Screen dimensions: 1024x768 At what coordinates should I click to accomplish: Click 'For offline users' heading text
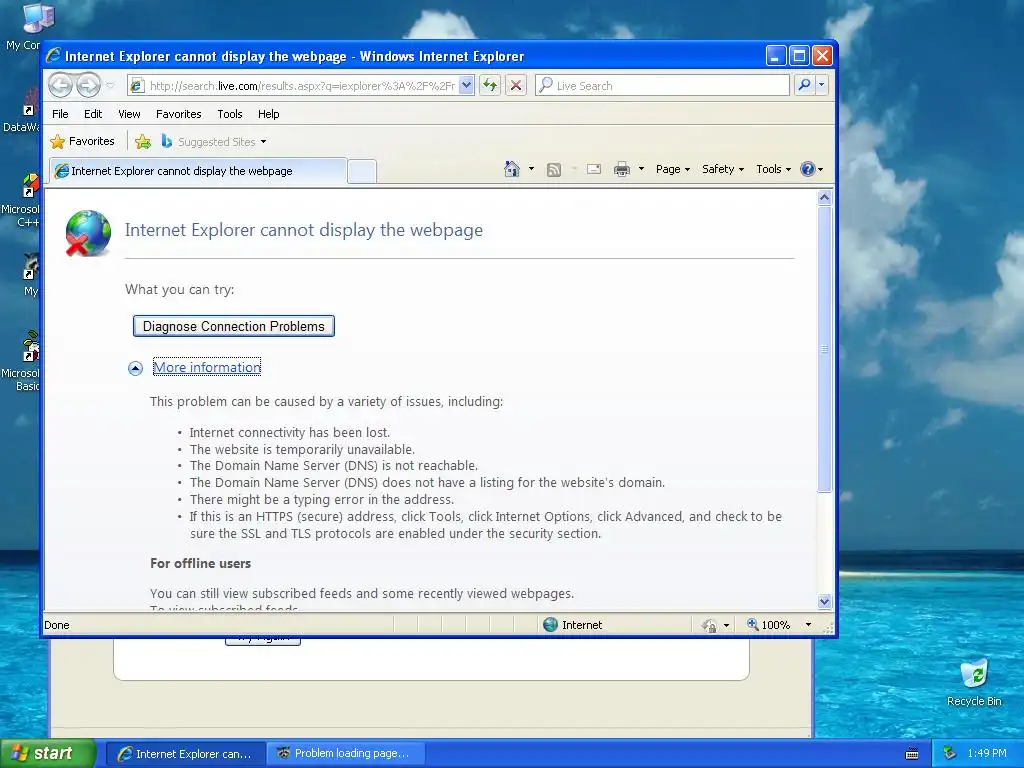tap(200, 563)
